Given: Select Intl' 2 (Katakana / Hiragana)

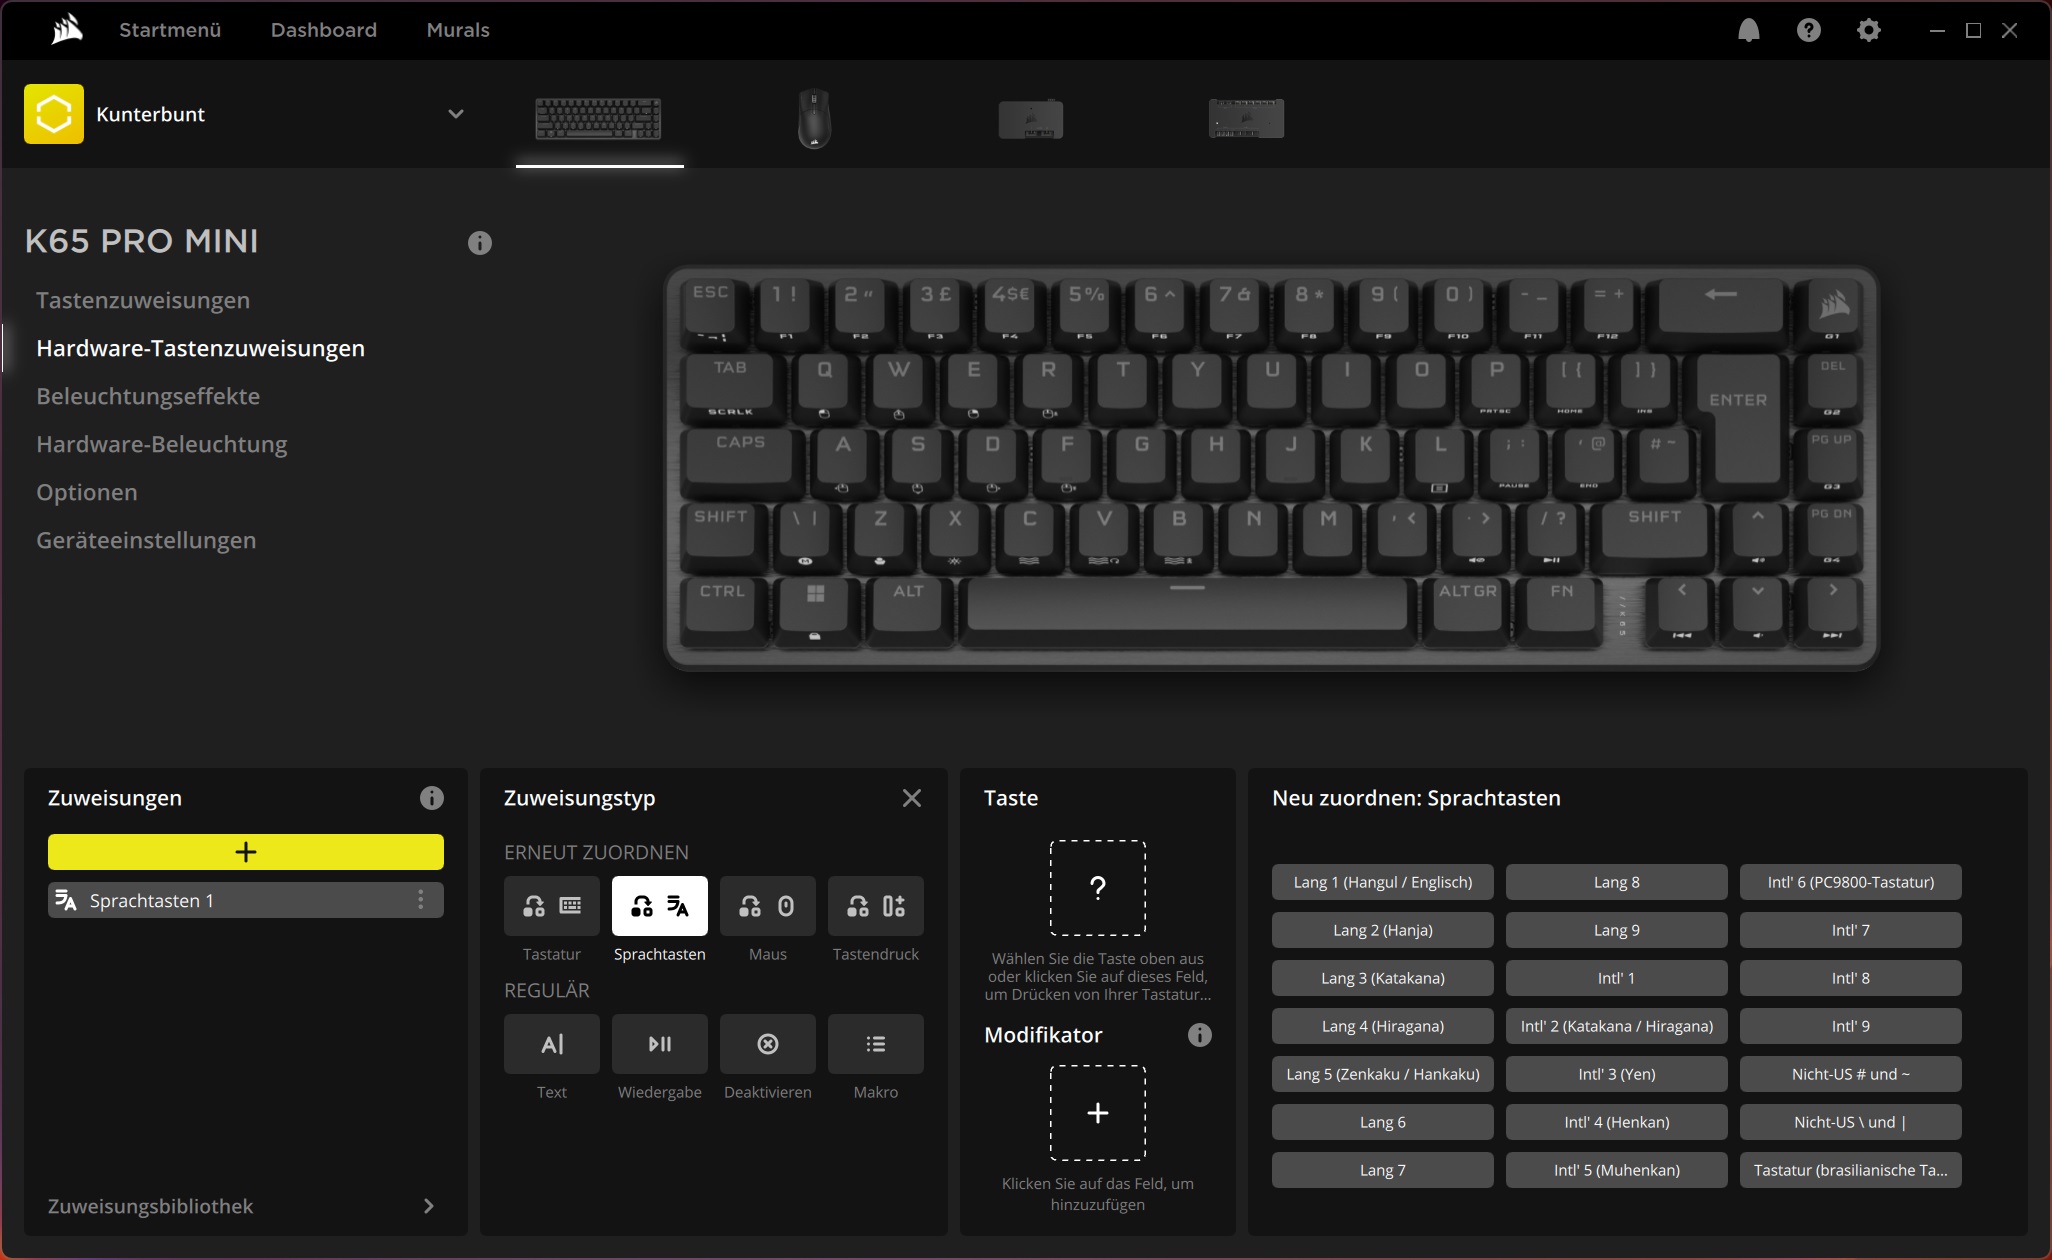Looking at the screenshot, I should (x=1617, y=1026).
